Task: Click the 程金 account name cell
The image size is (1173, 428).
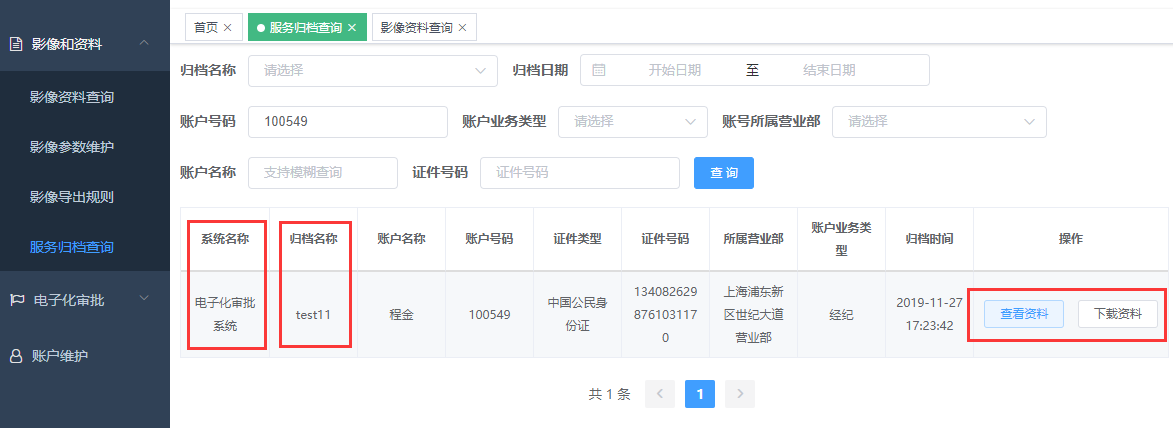Action: [x=401, y=314]
